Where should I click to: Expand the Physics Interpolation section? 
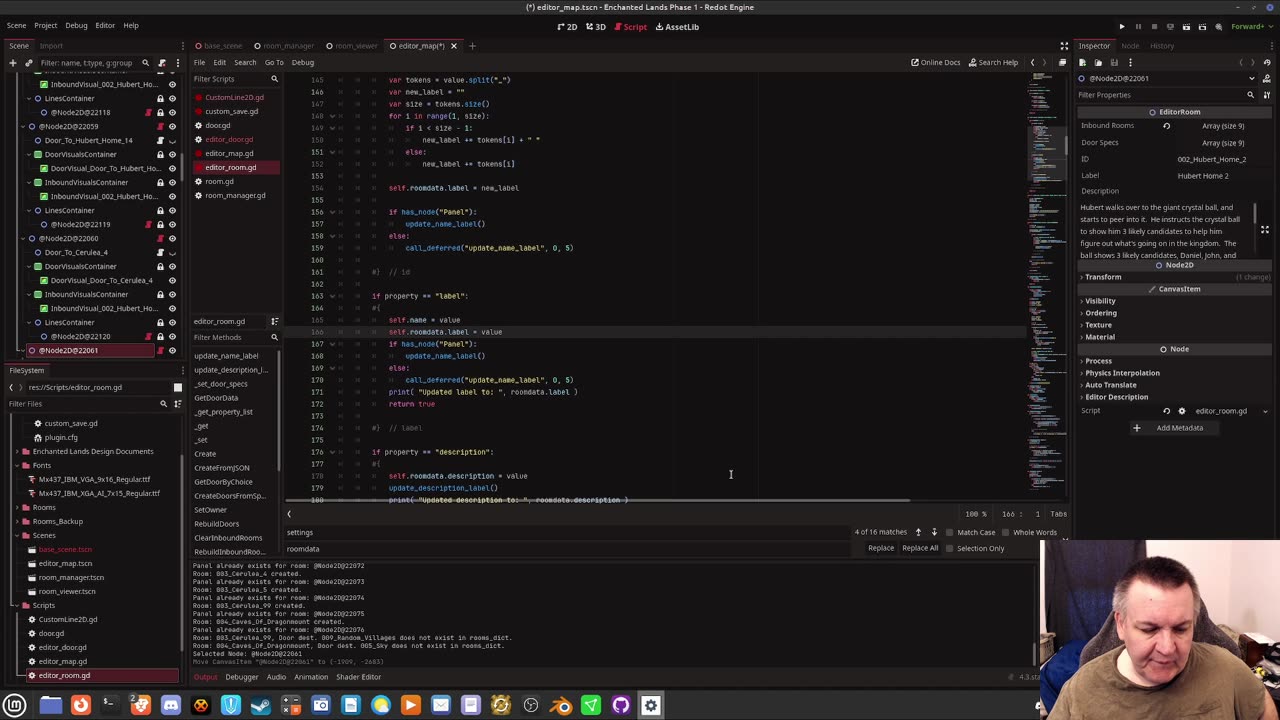(x=1122, y=373)
